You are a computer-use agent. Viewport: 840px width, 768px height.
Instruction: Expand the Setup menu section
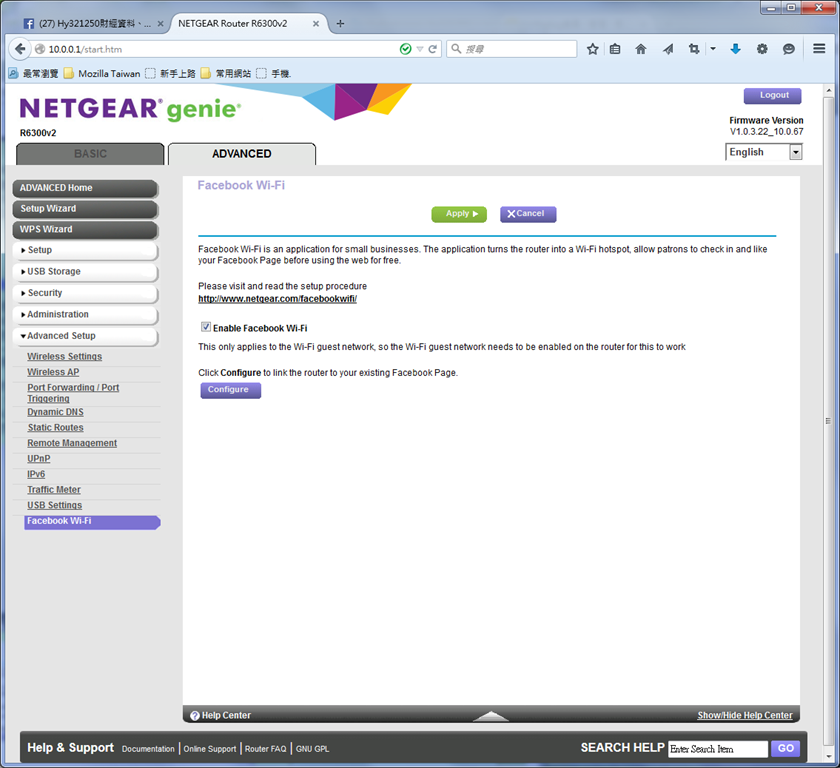[x=85, y=250]
